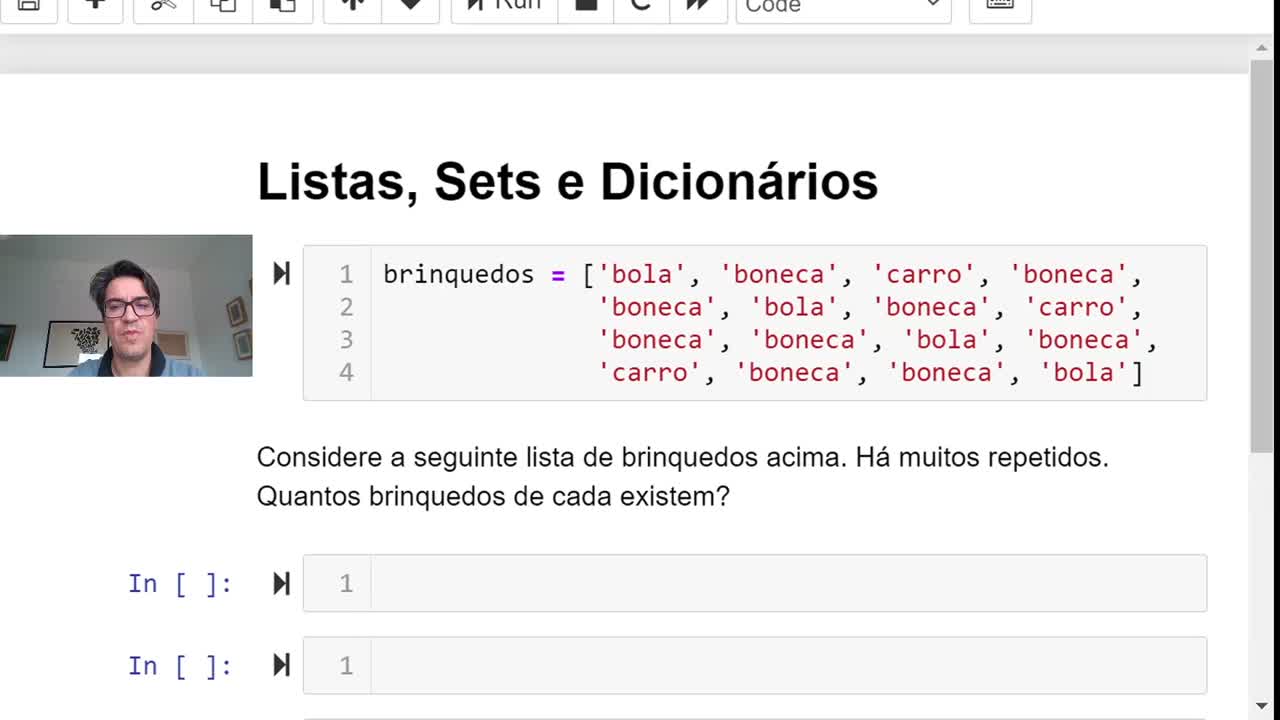Interrupt the kernel with stop icon

pyautogui.click(x=586, y=6)
